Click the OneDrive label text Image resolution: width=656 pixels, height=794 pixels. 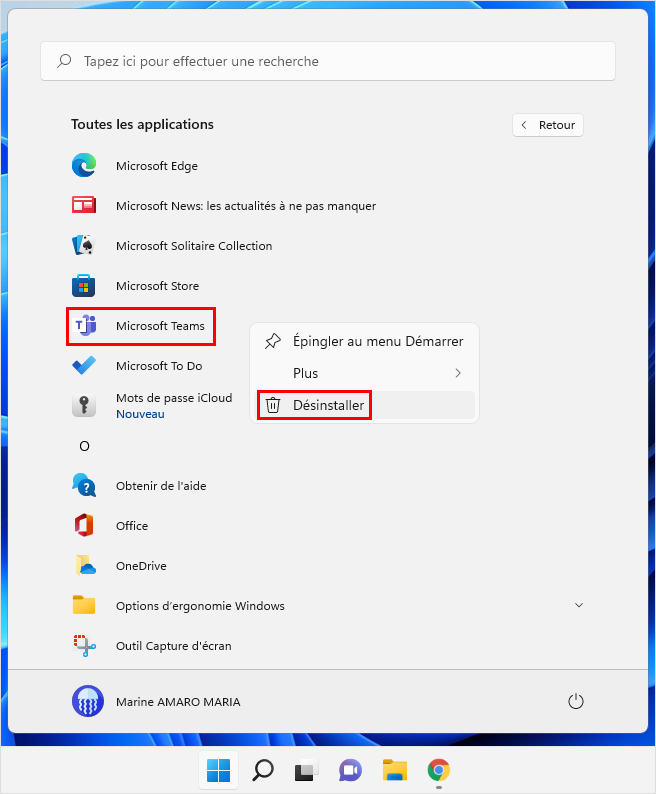pos(141,566)
